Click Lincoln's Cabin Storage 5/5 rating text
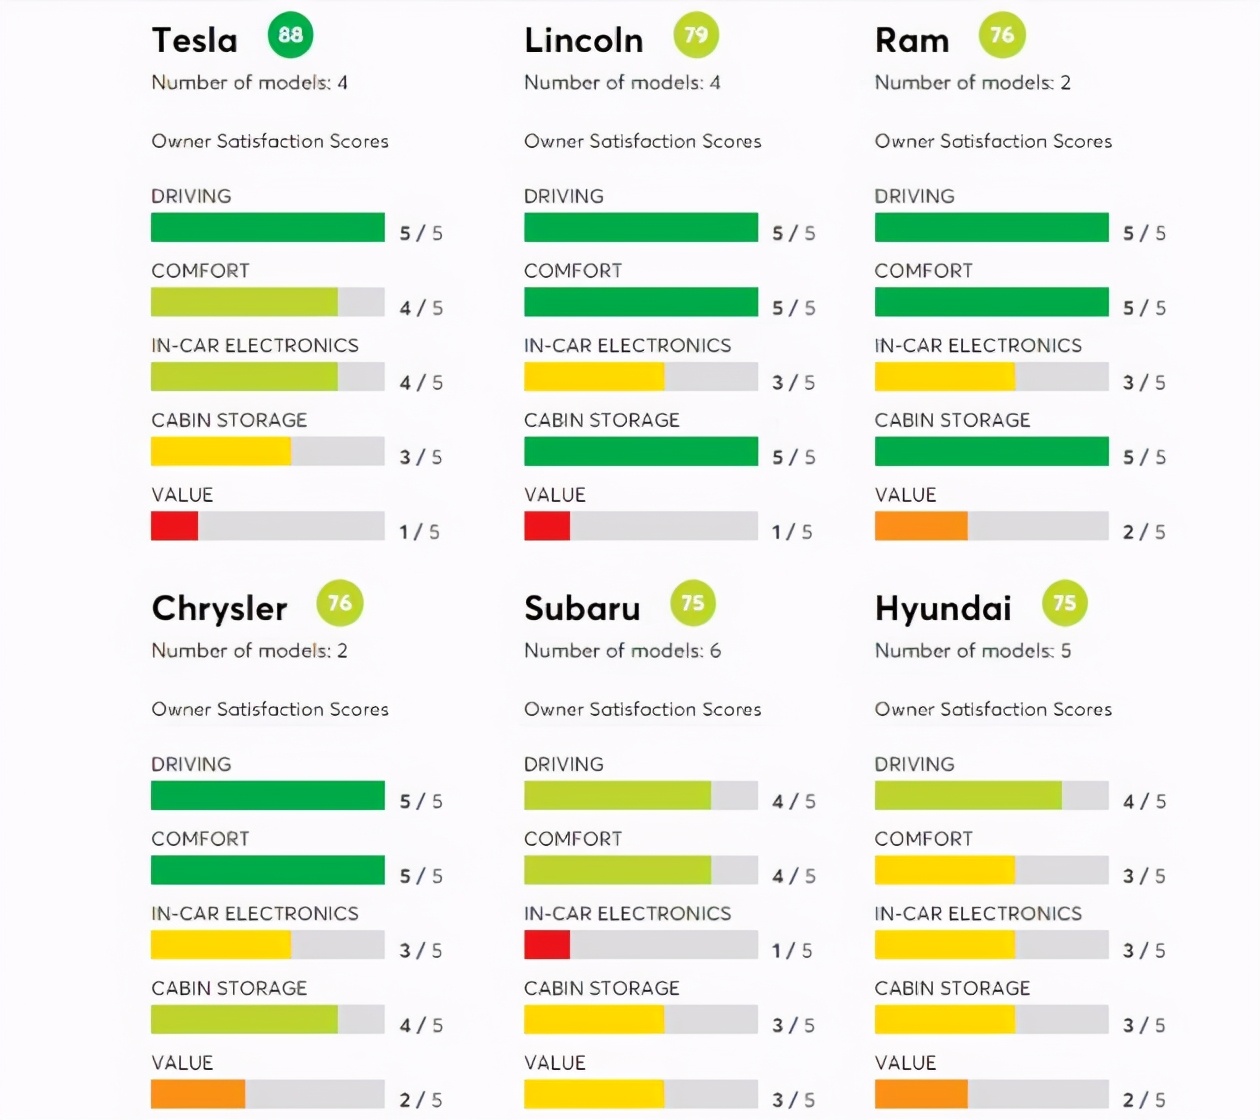 (793, 458)
